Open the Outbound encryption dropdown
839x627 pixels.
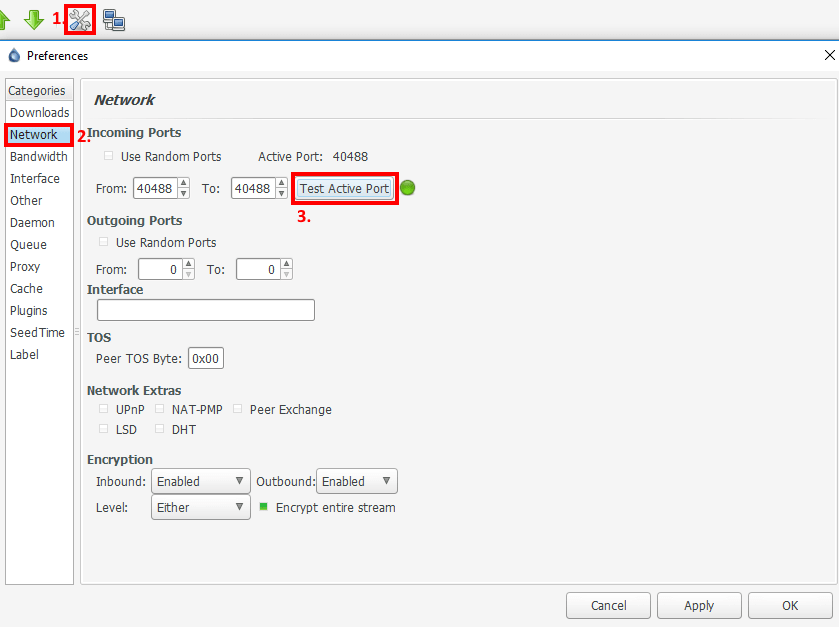pos(356,481)
